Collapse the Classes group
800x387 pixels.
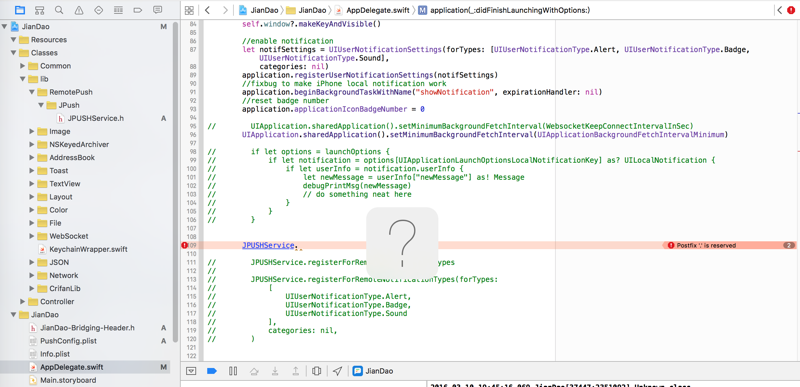(13, 53)
